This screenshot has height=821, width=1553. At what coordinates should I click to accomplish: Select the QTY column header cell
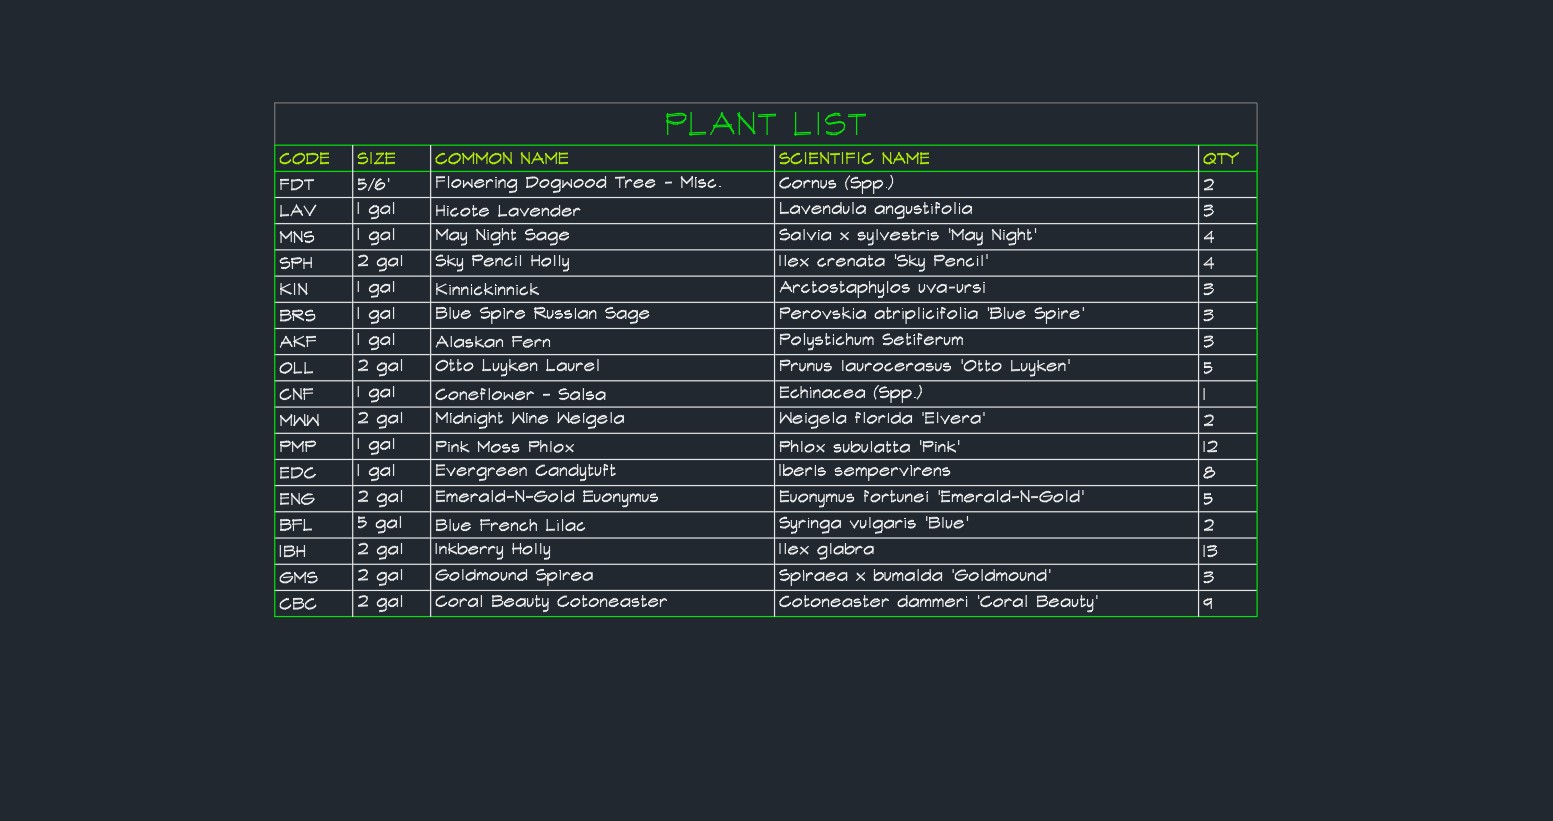point(1227,159)
